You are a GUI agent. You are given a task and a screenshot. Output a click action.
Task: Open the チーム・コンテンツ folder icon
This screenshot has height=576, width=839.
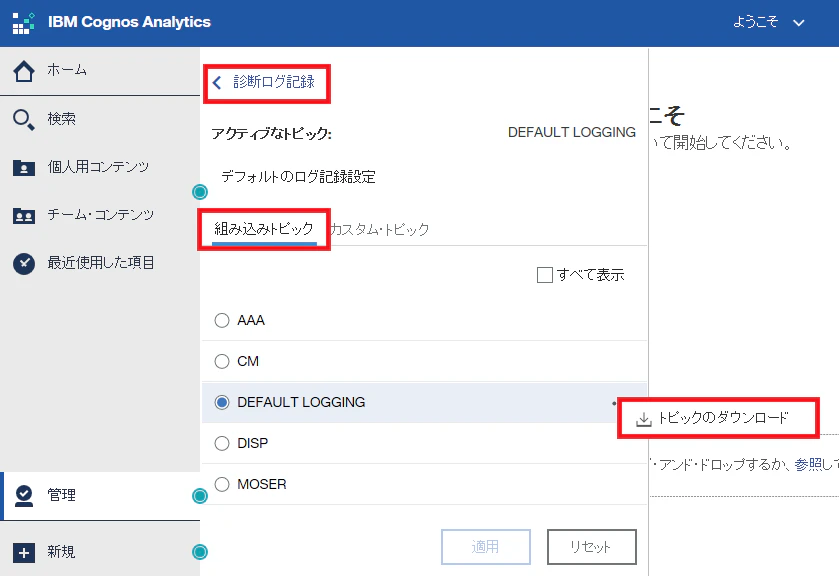(24, 216)
